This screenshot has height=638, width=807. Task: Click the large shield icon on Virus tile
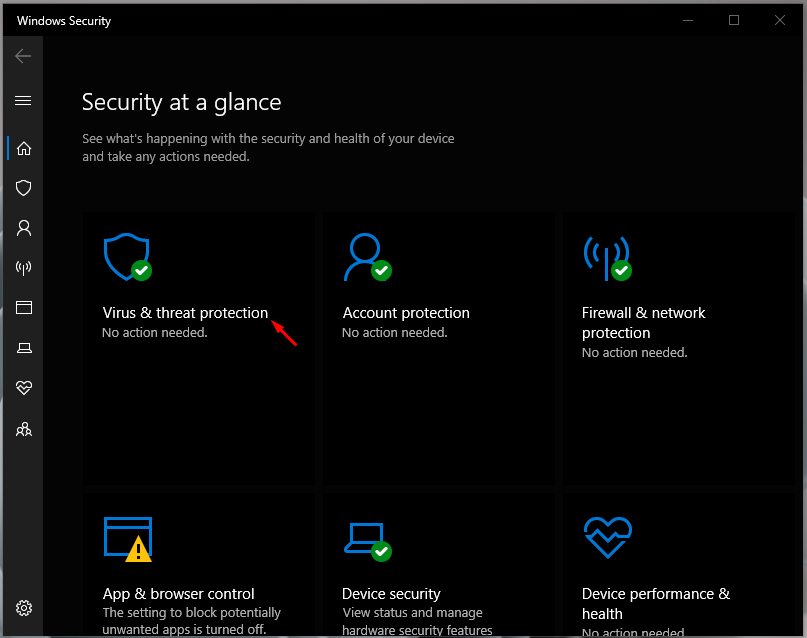click(x=126, y=258)
